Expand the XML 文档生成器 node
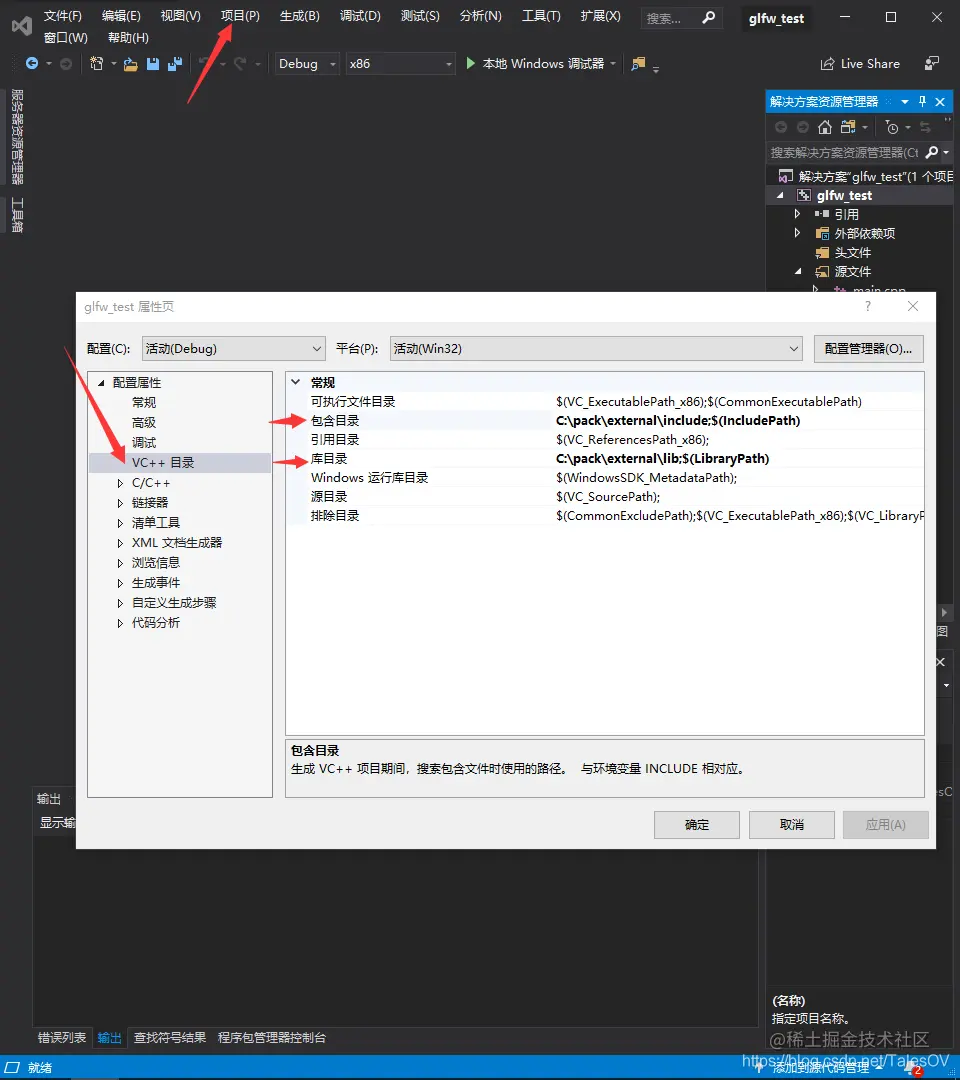The width and height of the screenshot is (960, 1080). pos(121,543)
